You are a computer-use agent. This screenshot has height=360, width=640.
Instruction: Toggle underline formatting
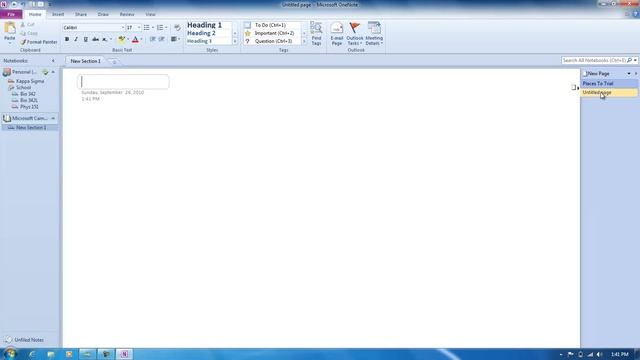point(85,39)
